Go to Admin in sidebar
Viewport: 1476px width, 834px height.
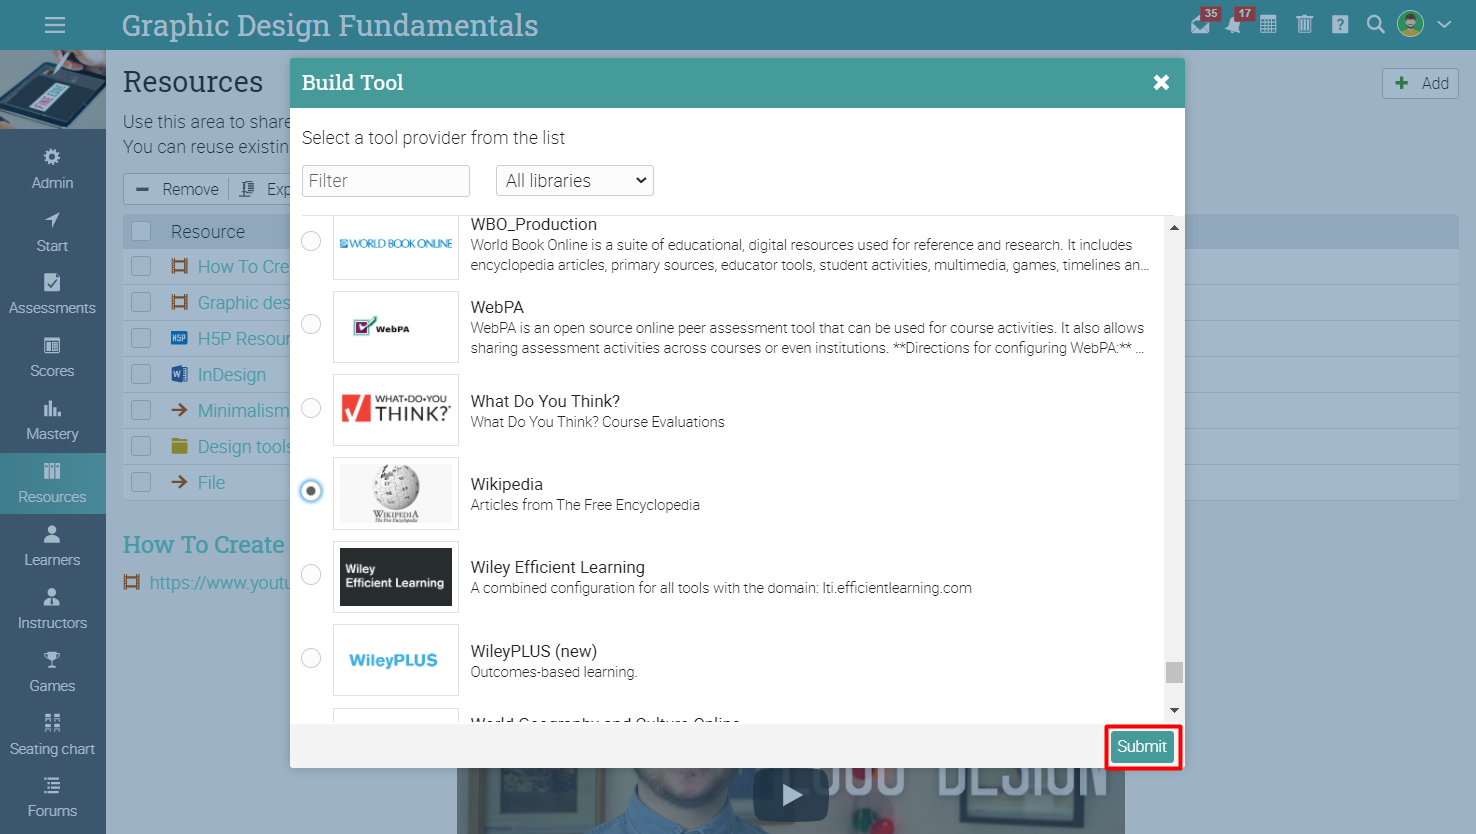[52, 169]
